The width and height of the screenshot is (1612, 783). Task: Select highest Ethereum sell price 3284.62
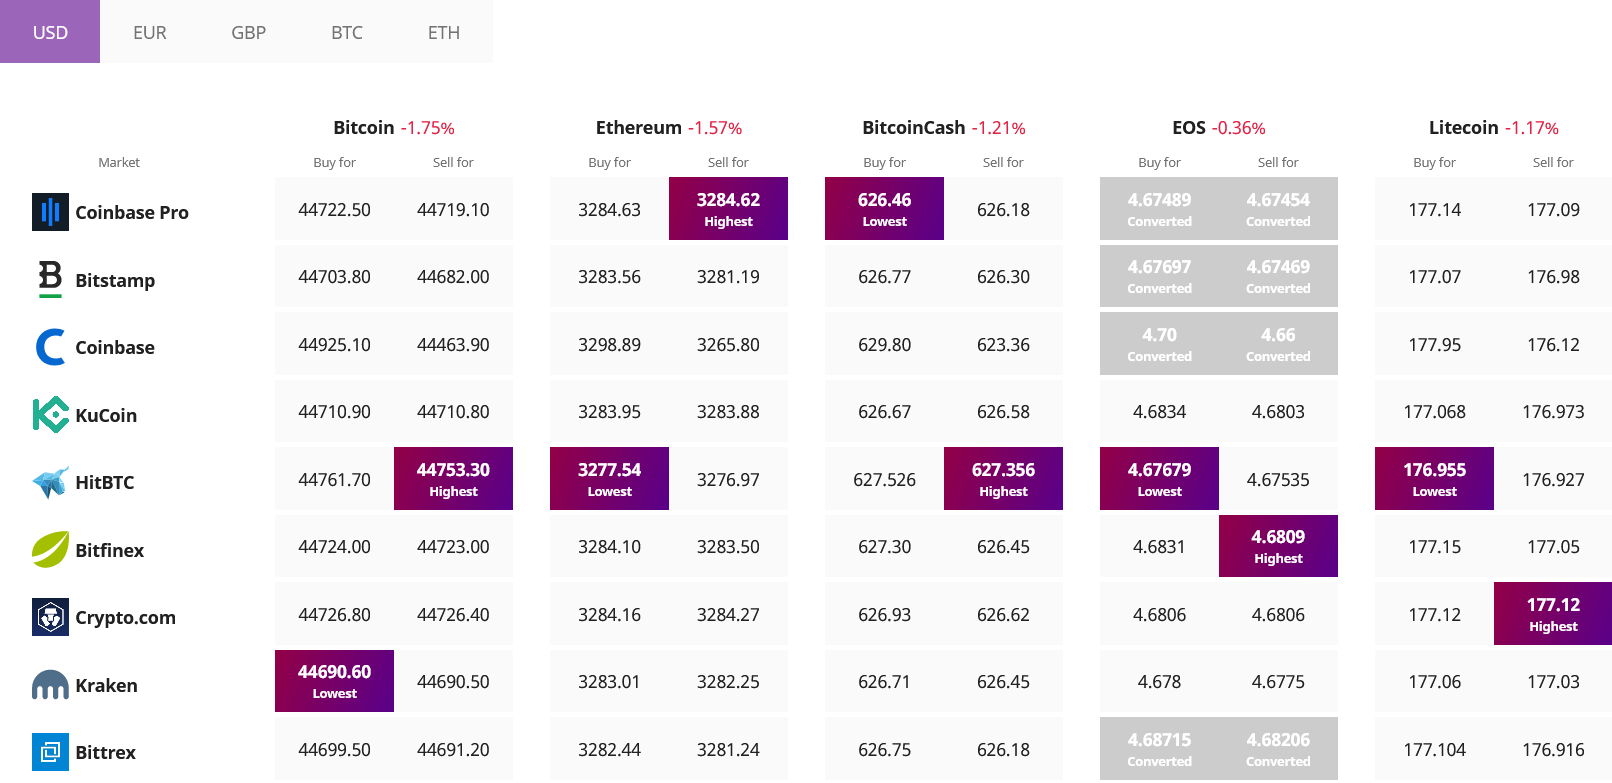coord(728,208)
